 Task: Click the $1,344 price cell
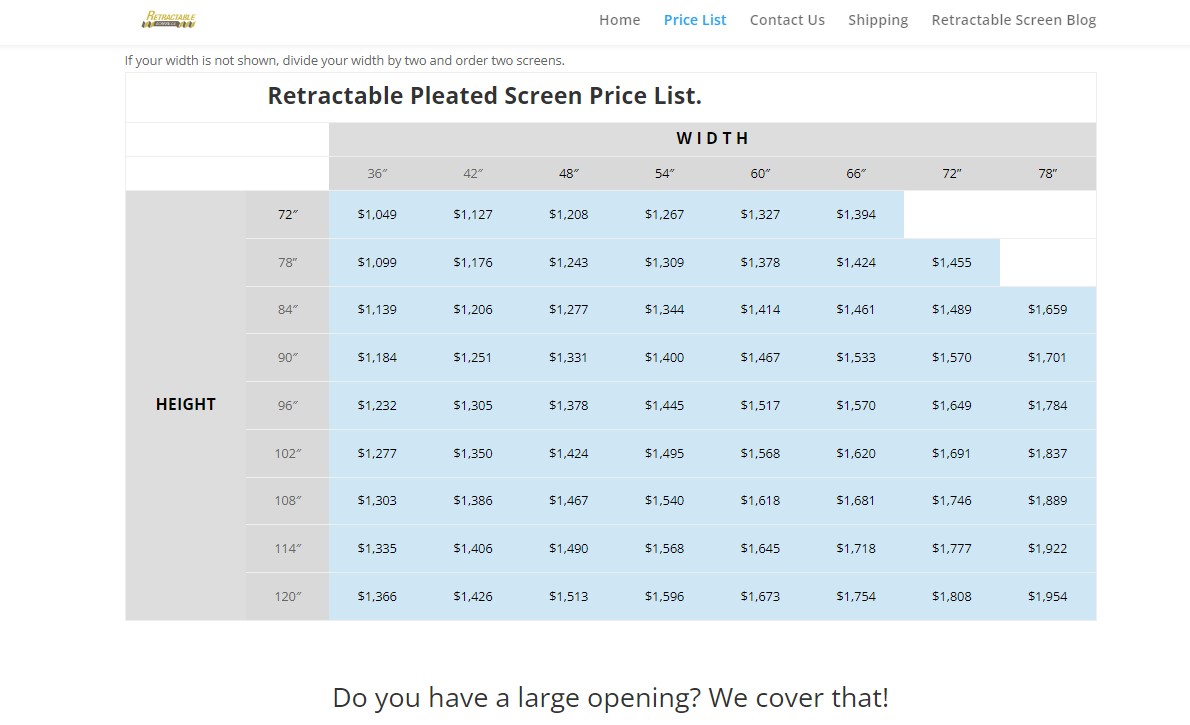pyautogui.click(x=664, y=310)
